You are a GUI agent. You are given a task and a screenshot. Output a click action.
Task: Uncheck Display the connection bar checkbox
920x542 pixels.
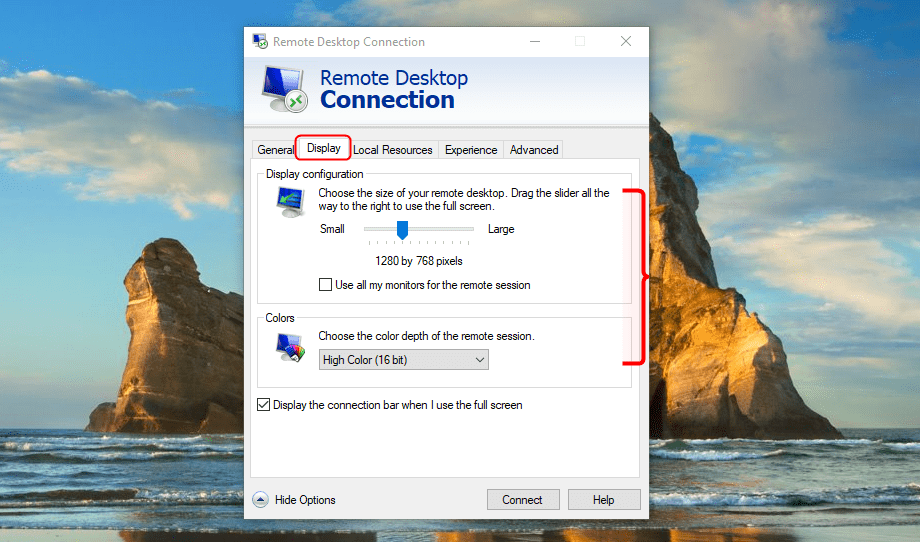tap(263, 405)
